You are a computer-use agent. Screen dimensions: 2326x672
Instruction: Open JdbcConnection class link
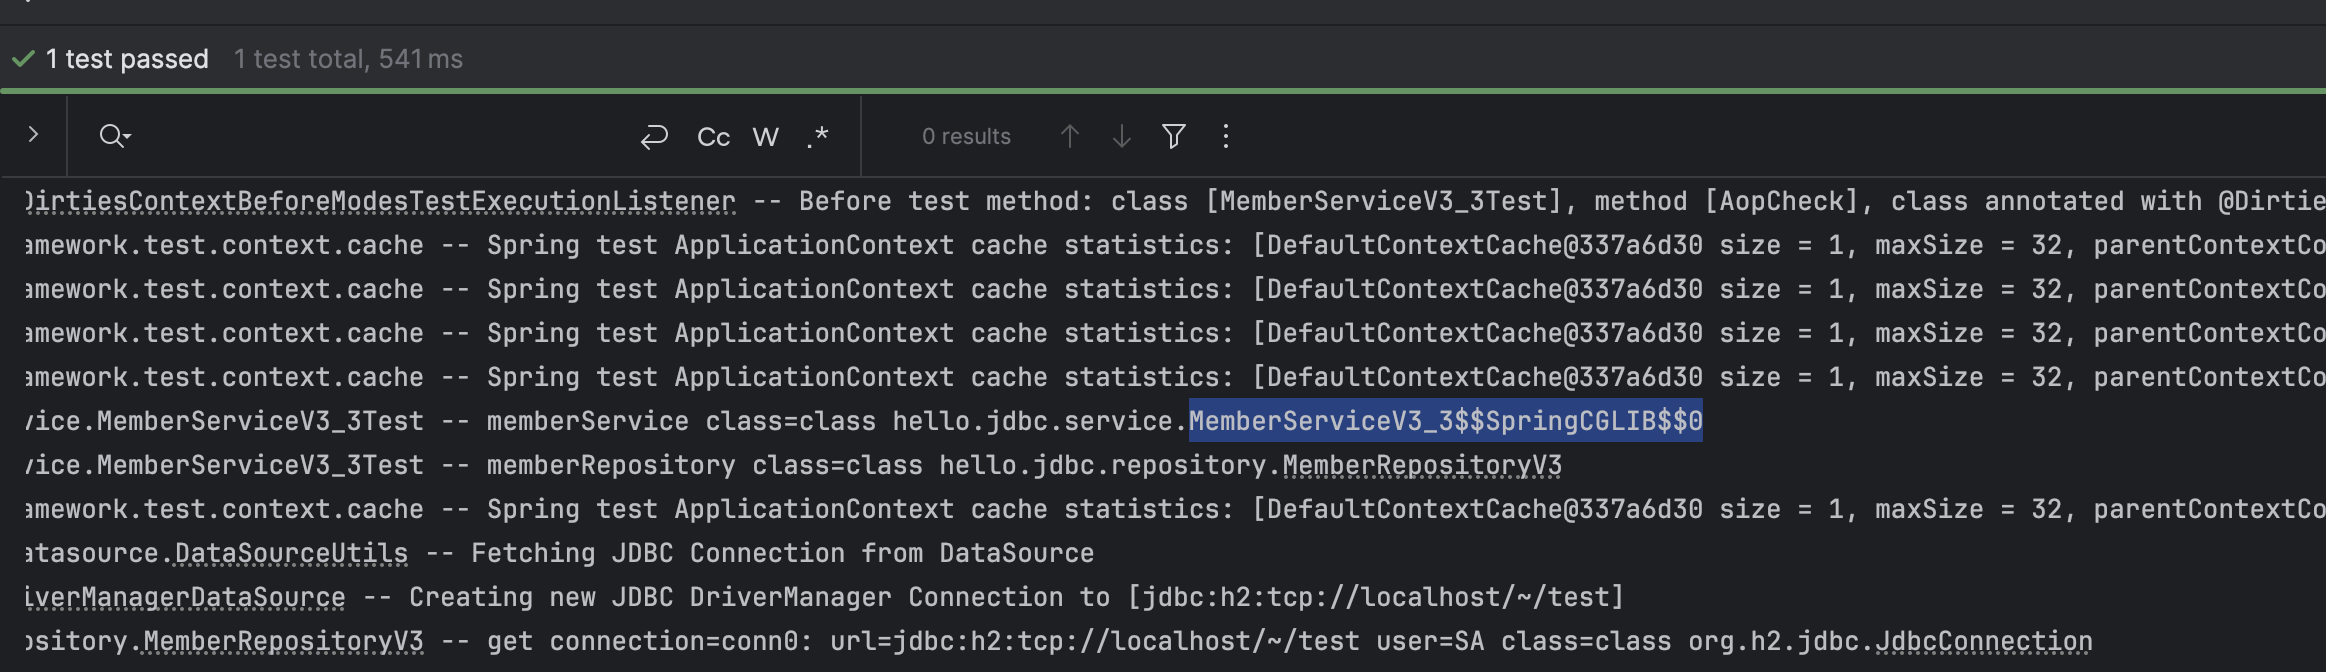coord(1984,641)
